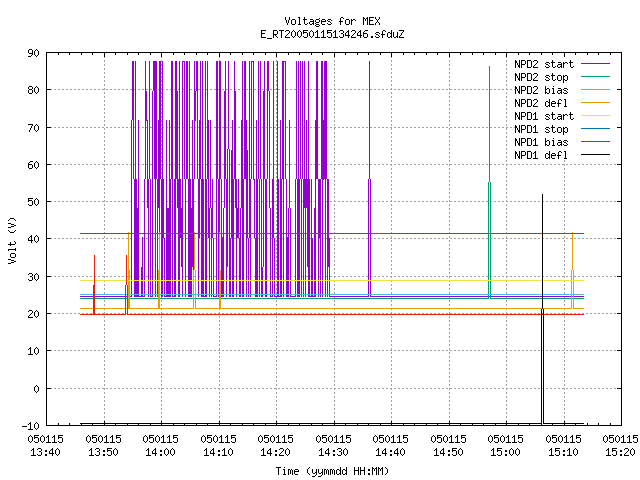Select the 'NPD2 bias' legend label
Image resolution: width=640 pixels, height=480 pixels.
pos(541,90)
